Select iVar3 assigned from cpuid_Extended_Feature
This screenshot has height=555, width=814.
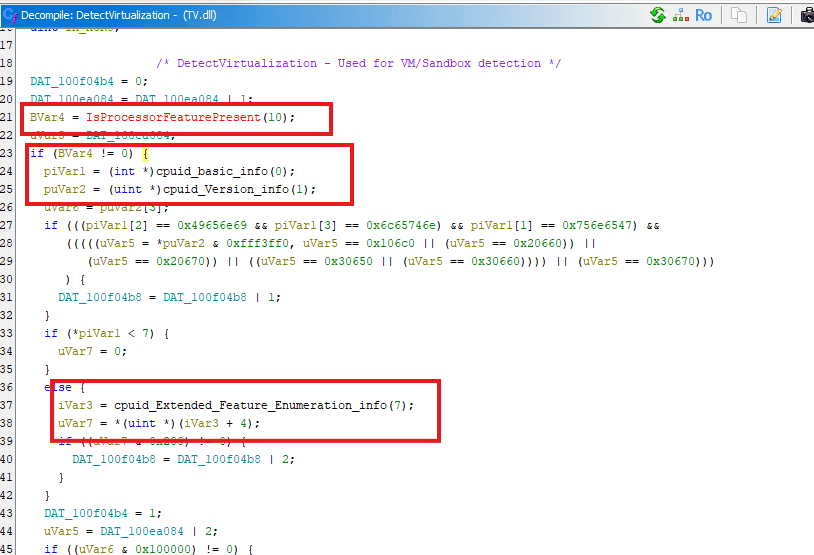(75, 405)
